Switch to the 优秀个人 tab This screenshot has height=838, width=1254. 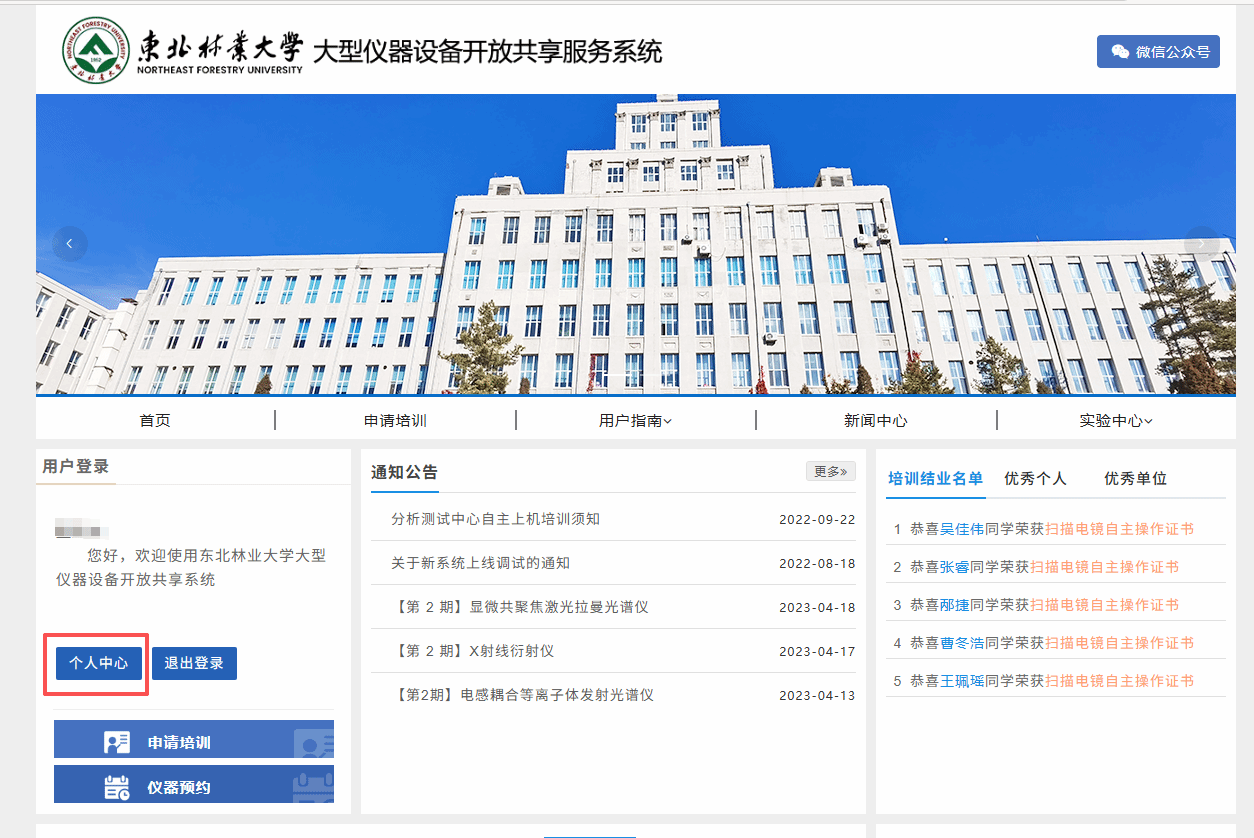(1035, 479)
